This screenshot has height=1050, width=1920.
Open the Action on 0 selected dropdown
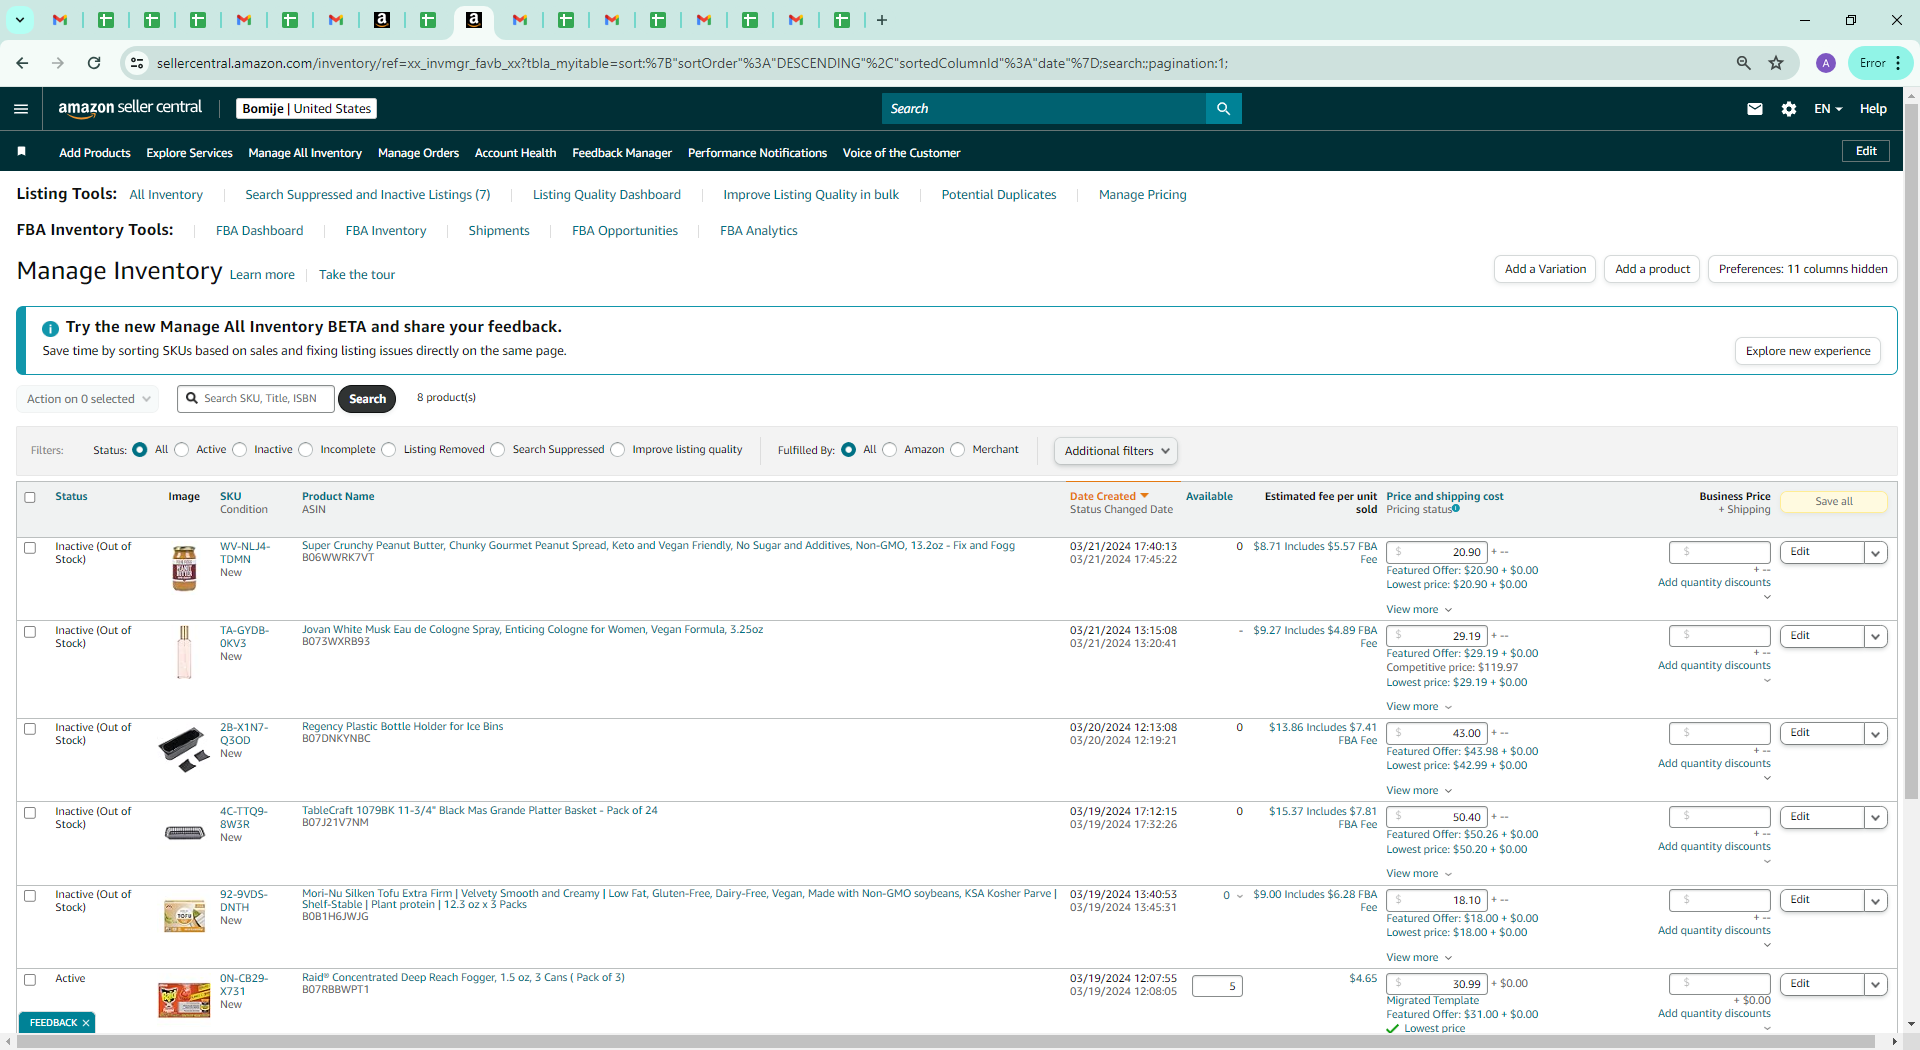click(88, 399)
